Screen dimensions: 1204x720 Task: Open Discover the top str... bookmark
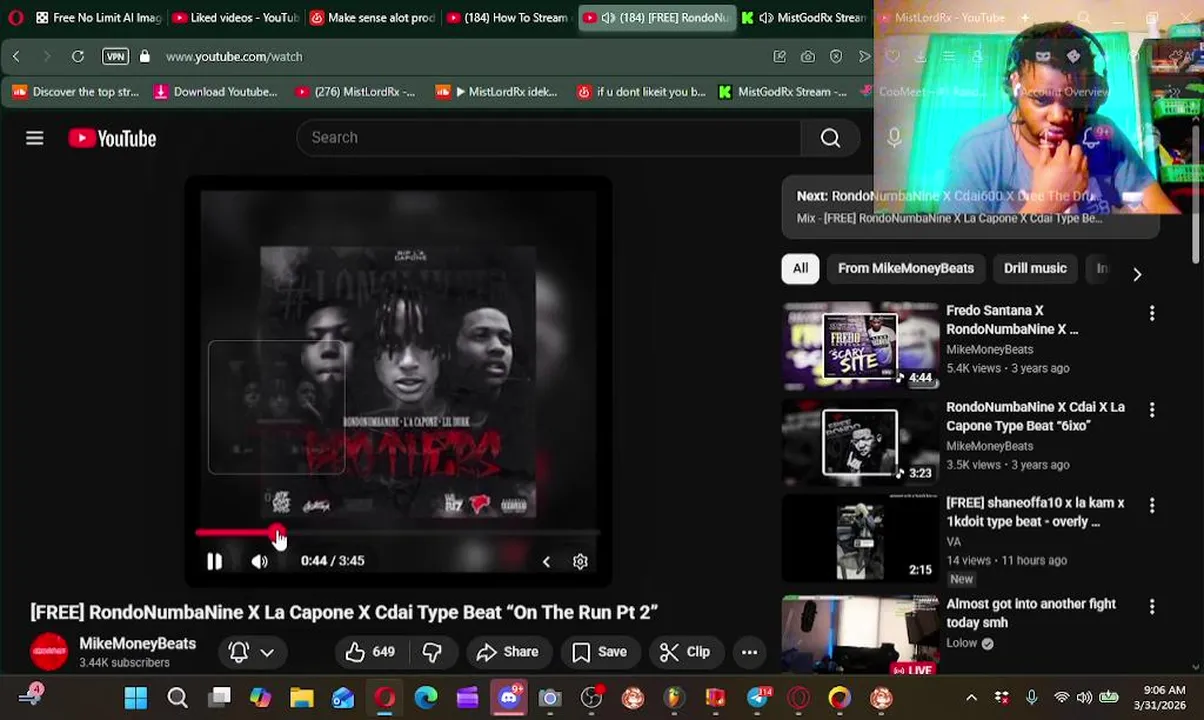(x=76, y=92)
